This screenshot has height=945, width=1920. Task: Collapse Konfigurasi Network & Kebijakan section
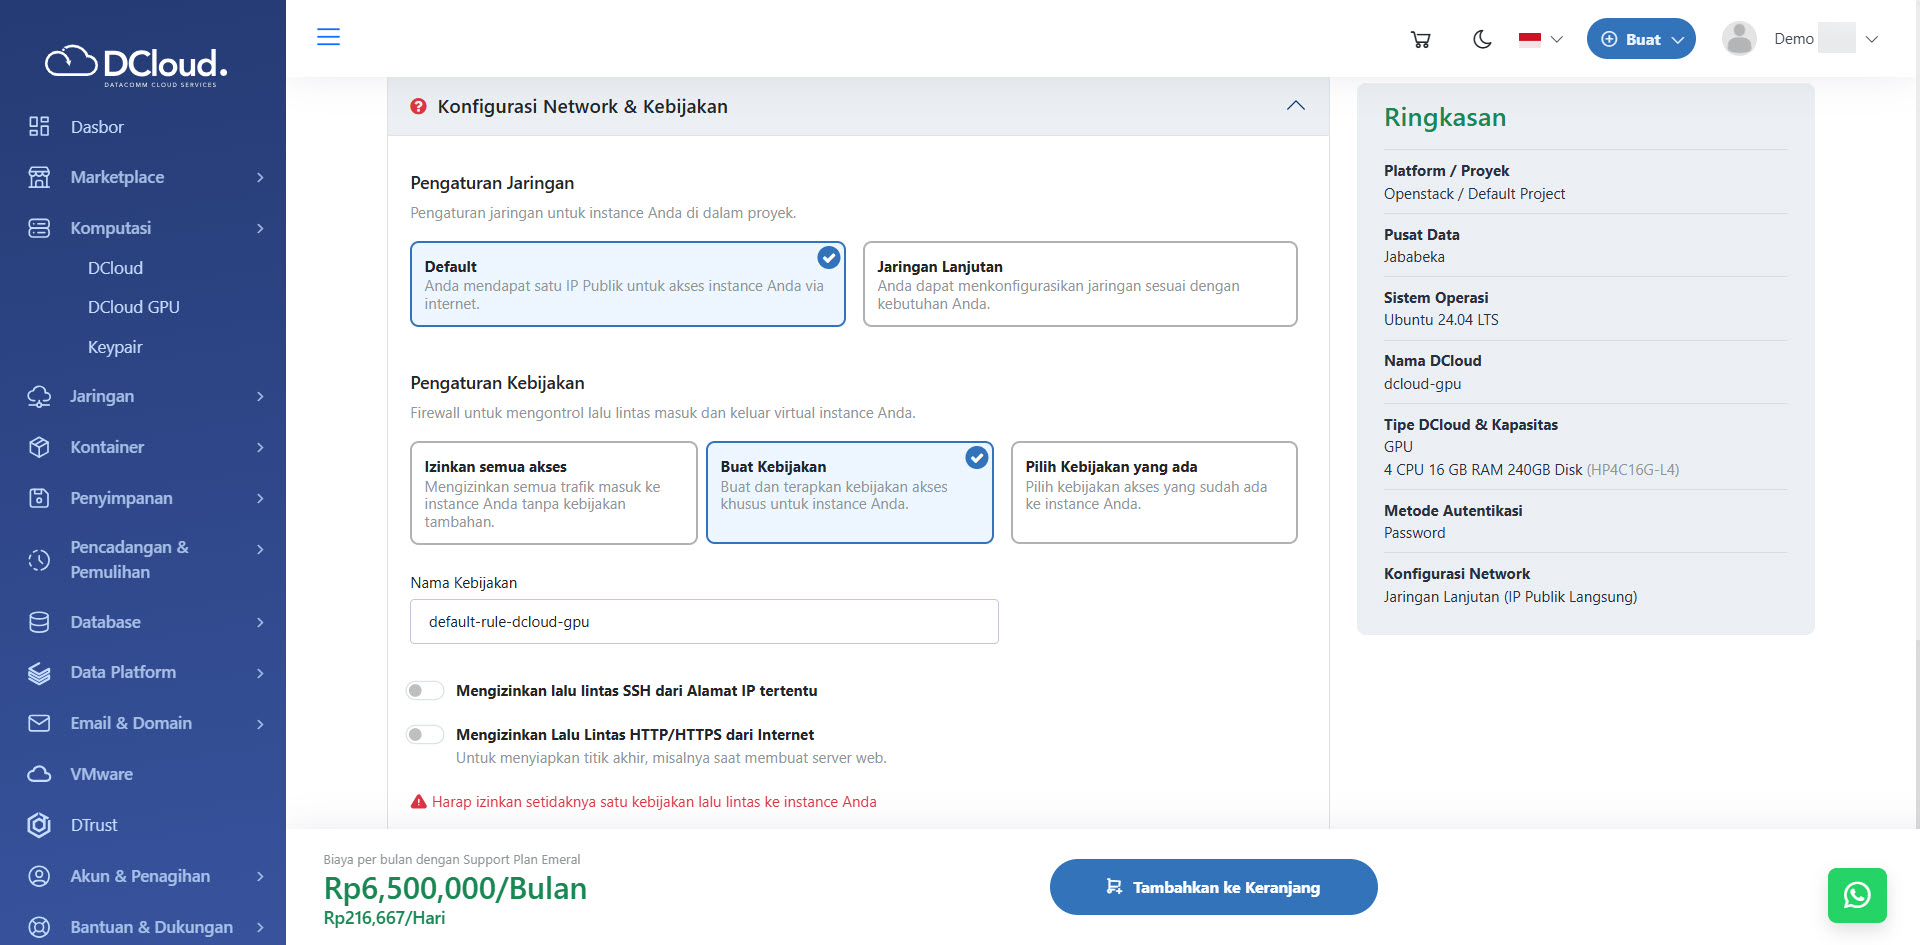point(1296,106)
